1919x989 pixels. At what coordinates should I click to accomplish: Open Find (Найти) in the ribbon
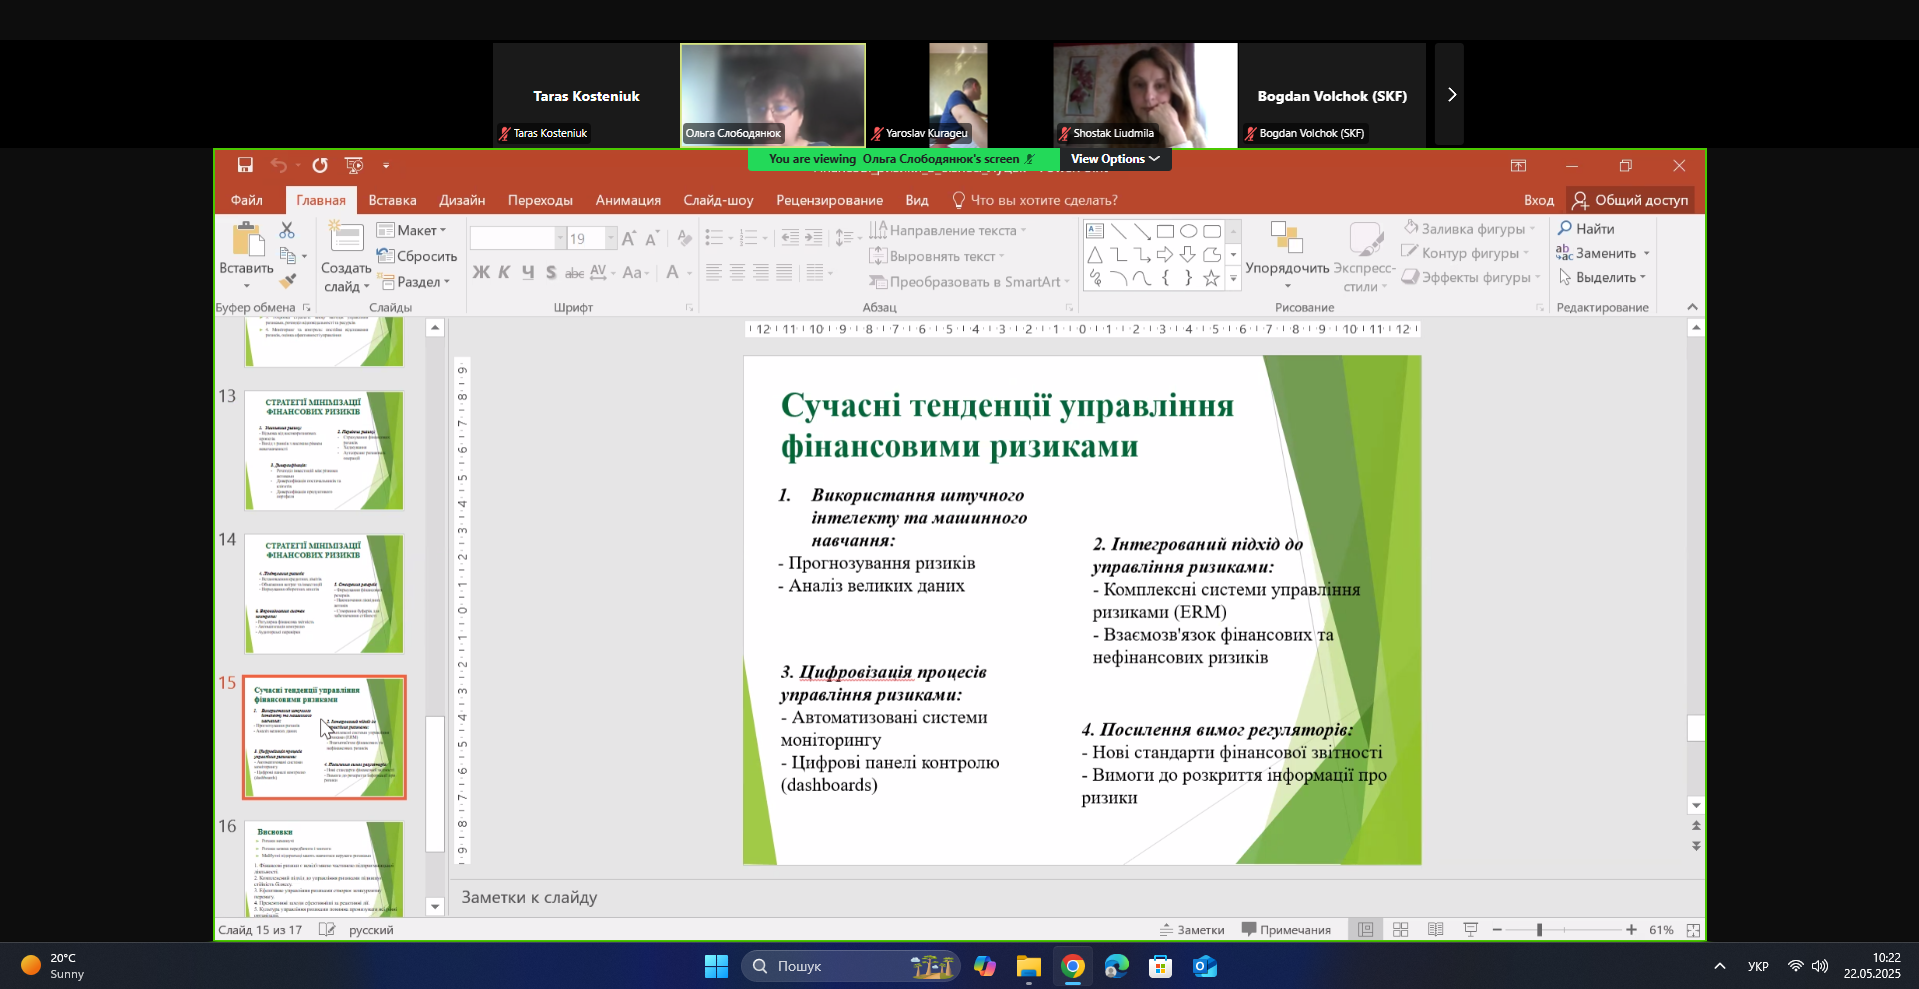coord(1588,228)
